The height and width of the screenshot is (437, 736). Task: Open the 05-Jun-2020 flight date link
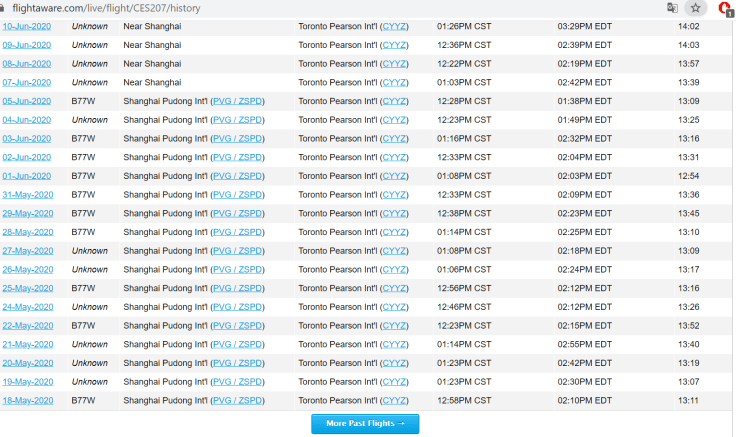pos(27,101)
